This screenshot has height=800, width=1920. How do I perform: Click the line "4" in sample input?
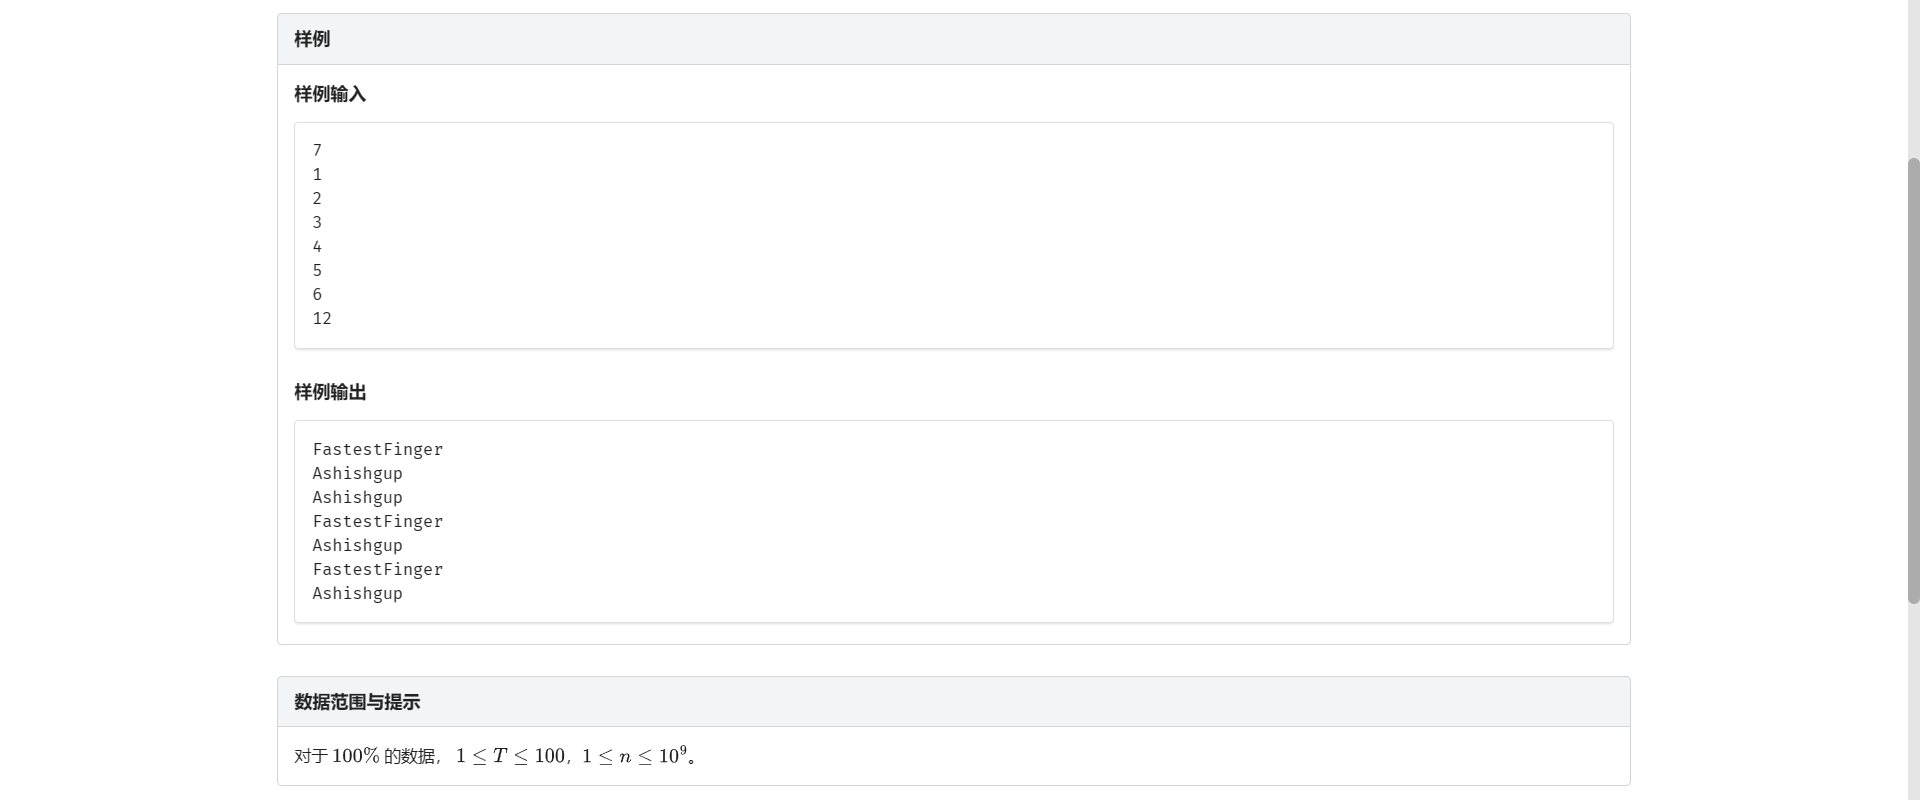(x=317, y=246)
